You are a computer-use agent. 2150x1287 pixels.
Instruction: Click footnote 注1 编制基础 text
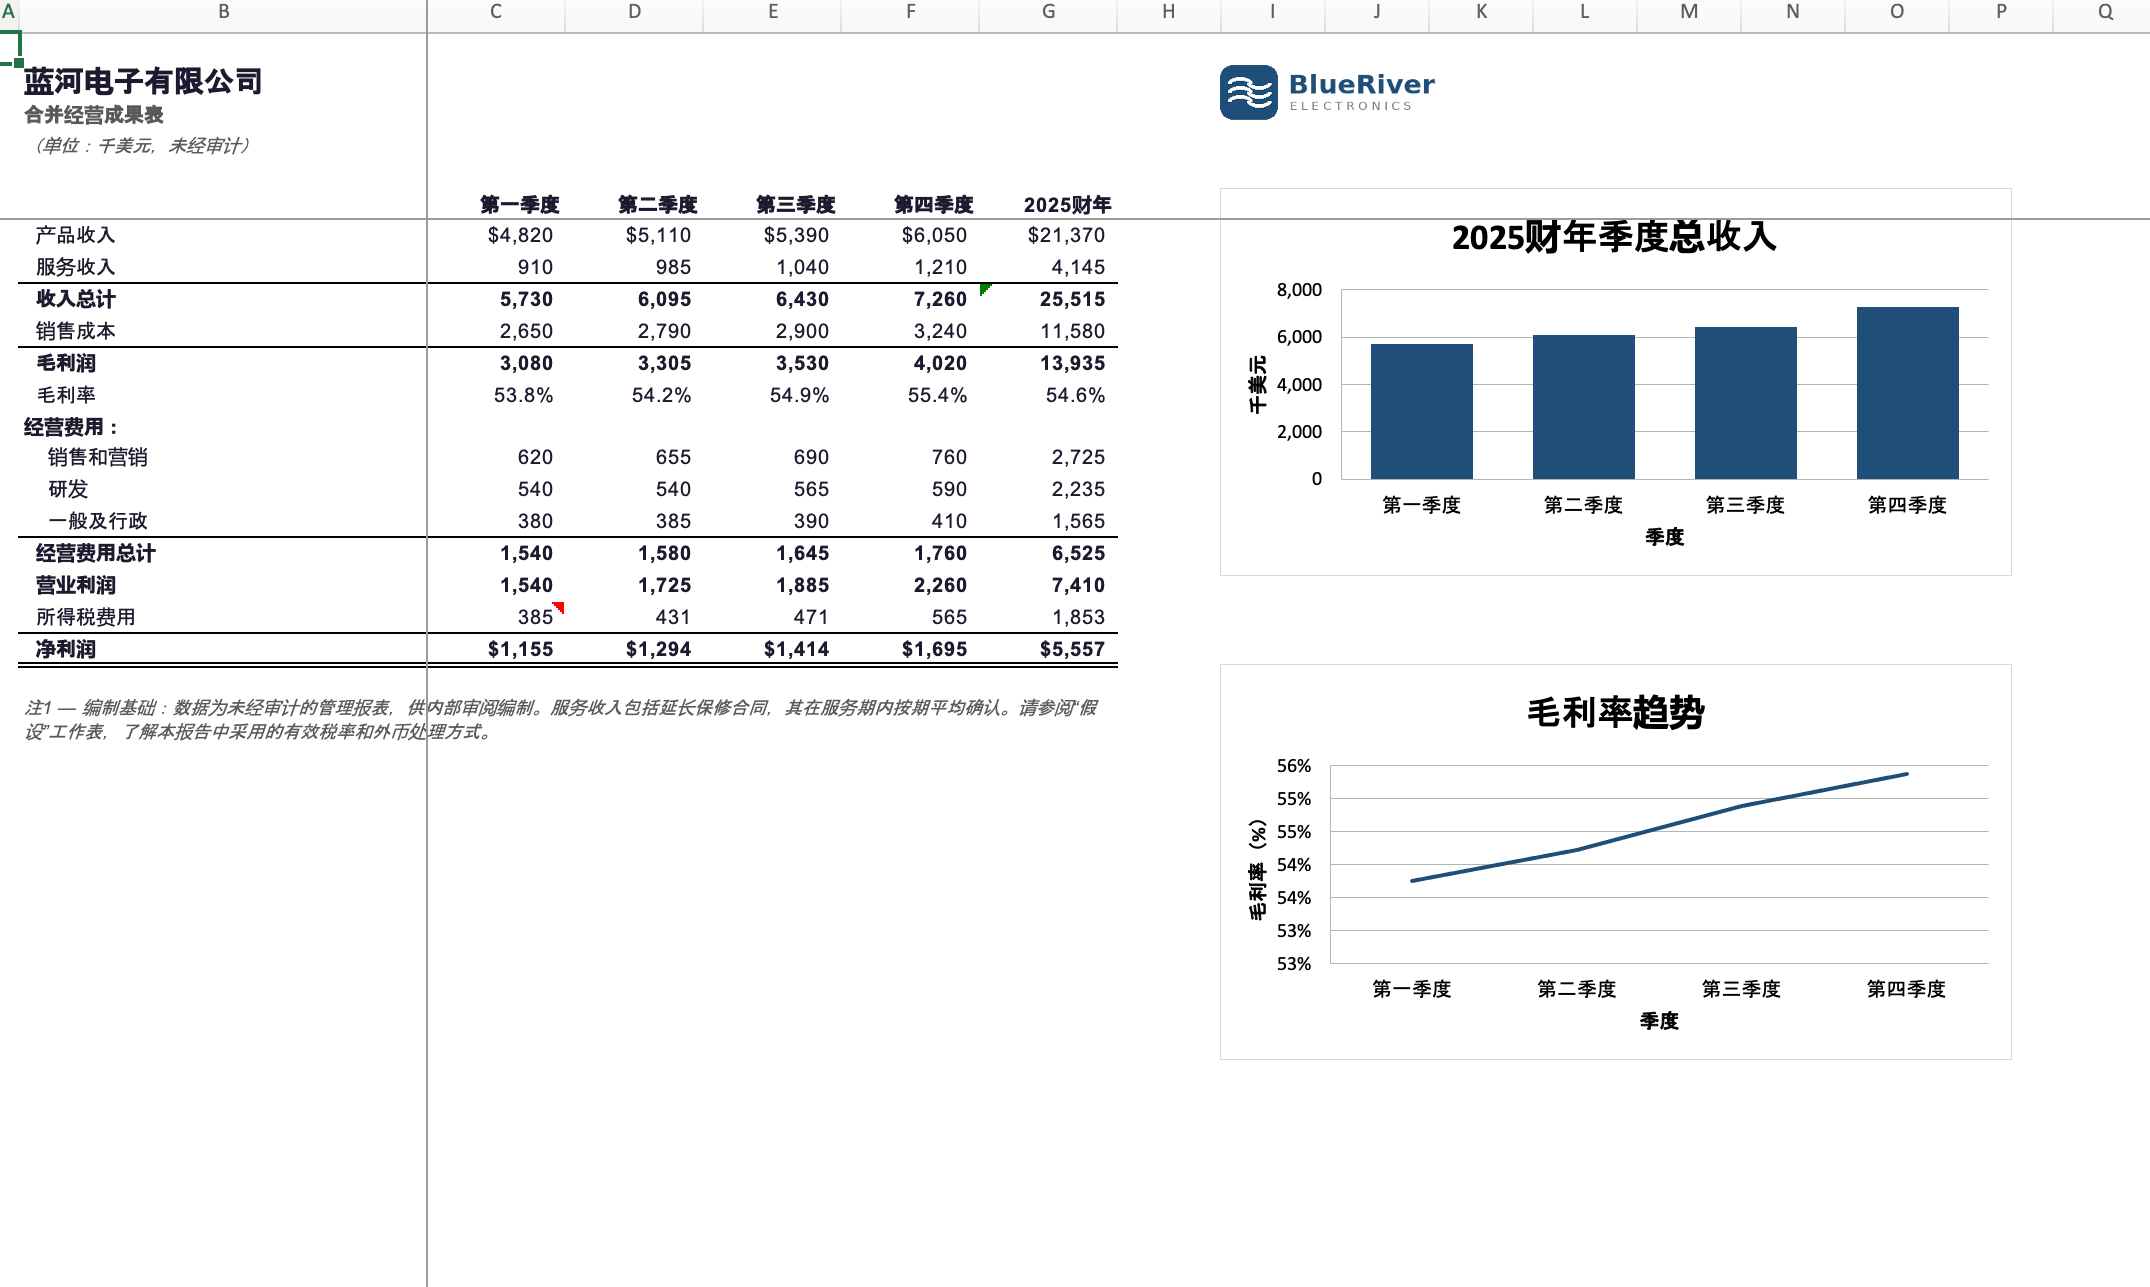tap(560, 719)
